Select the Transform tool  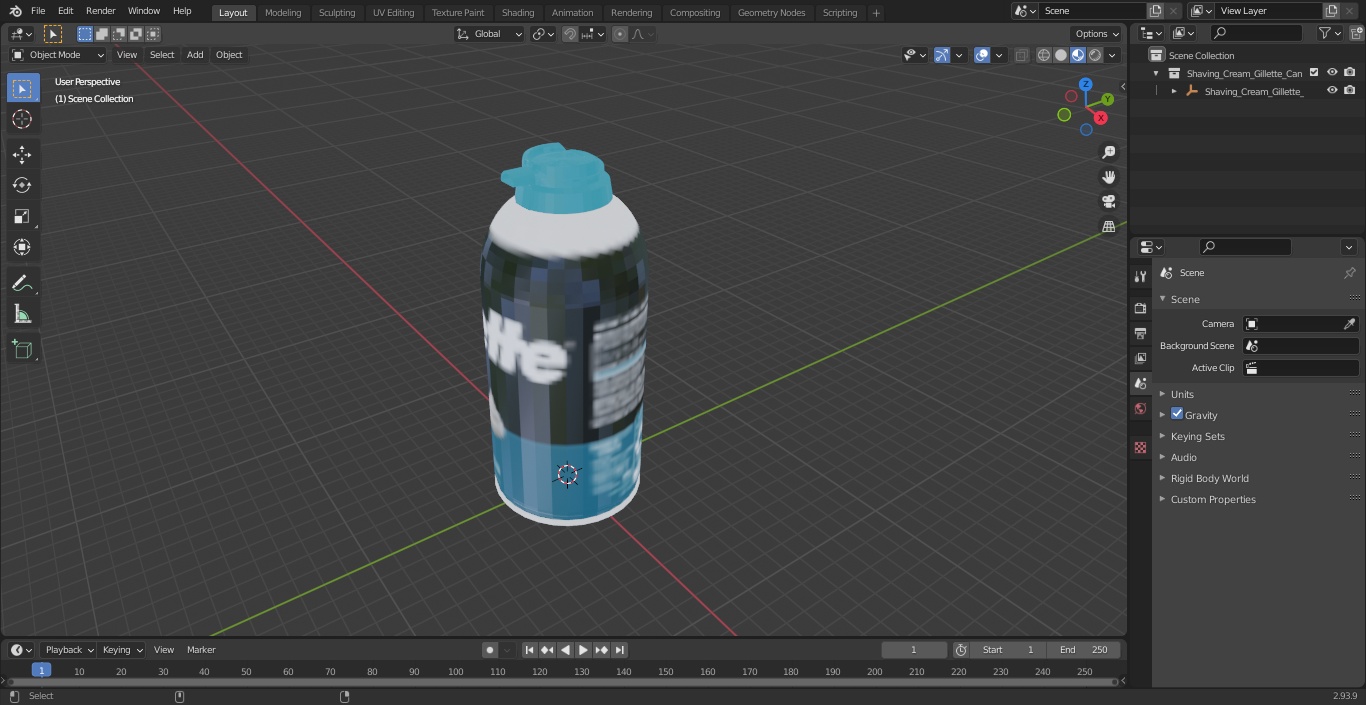pyautogui.click(x=22, y=247)
